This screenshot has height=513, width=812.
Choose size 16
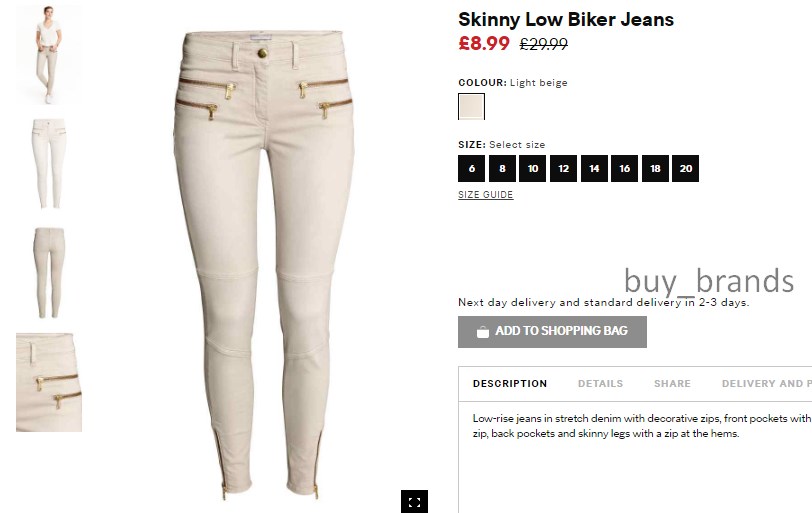pos(625,168)
